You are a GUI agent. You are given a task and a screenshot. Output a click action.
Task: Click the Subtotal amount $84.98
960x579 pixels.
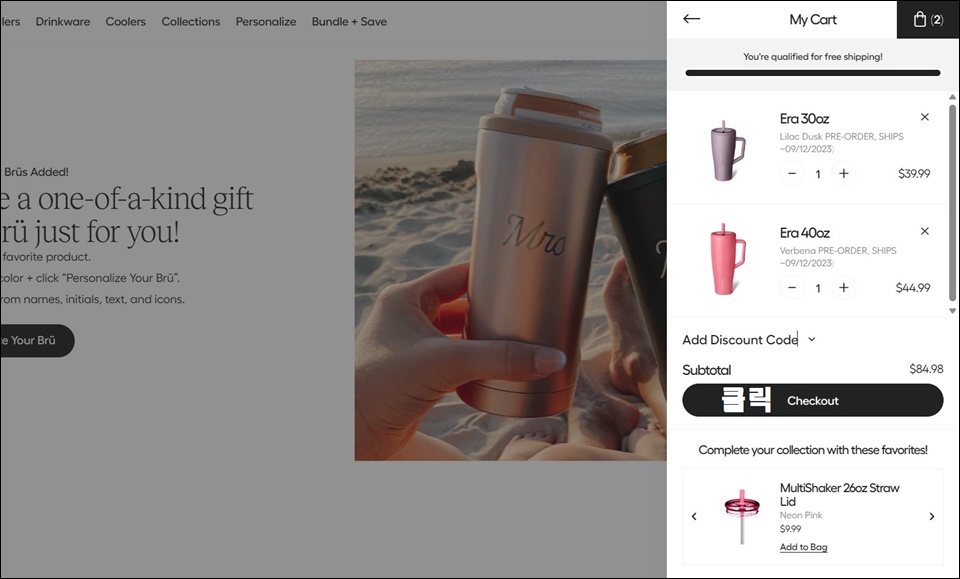pyautogui.click(x=926, y=369)
